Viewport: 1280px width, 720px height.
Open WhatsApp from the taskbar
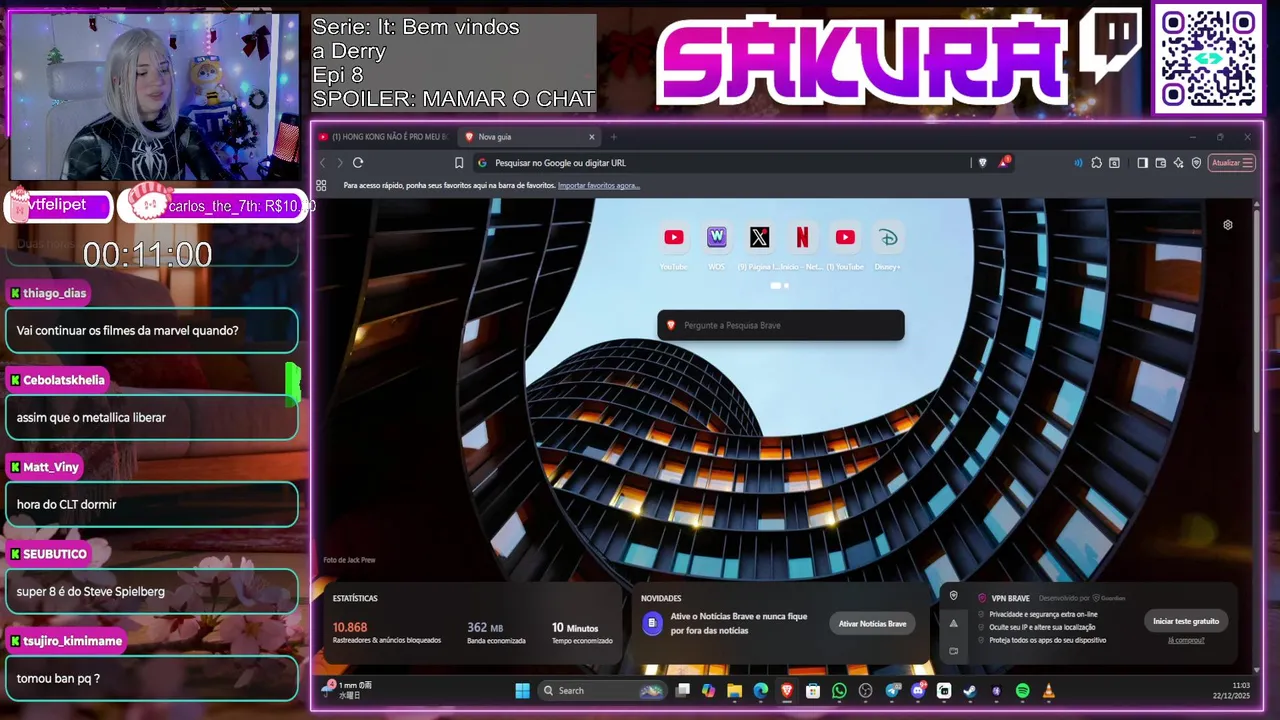839,691
